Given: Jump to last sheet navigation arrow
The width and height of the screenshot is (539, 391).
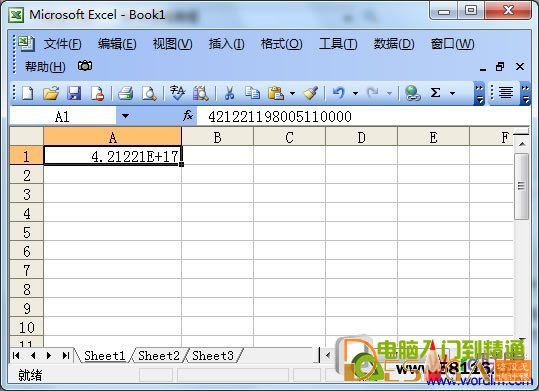Looking at the screenshot, I should point(66,355).
